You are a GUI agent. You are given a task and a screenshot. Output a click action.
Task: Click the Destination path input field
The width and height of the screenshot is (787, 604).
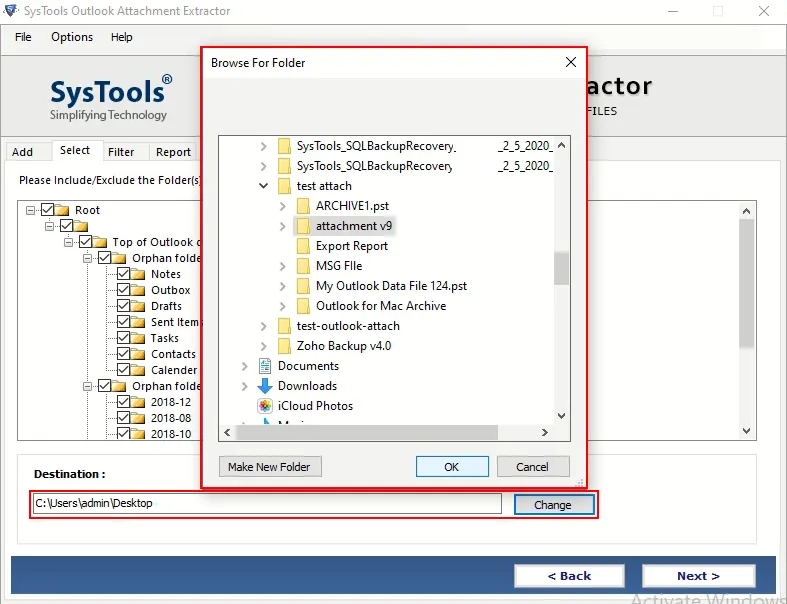coord(267,504)
